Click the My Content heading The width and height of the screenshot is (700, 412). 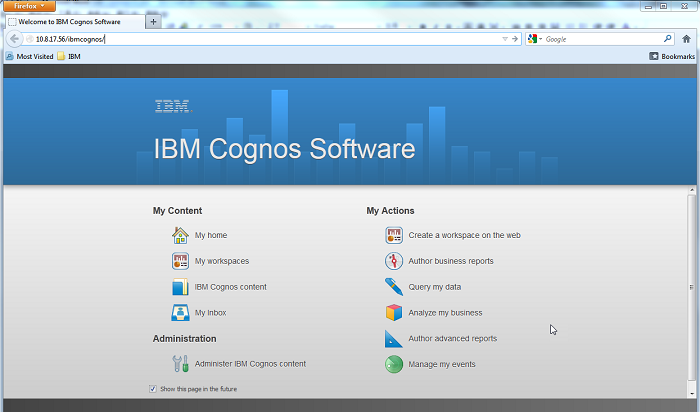click(177, 211)
